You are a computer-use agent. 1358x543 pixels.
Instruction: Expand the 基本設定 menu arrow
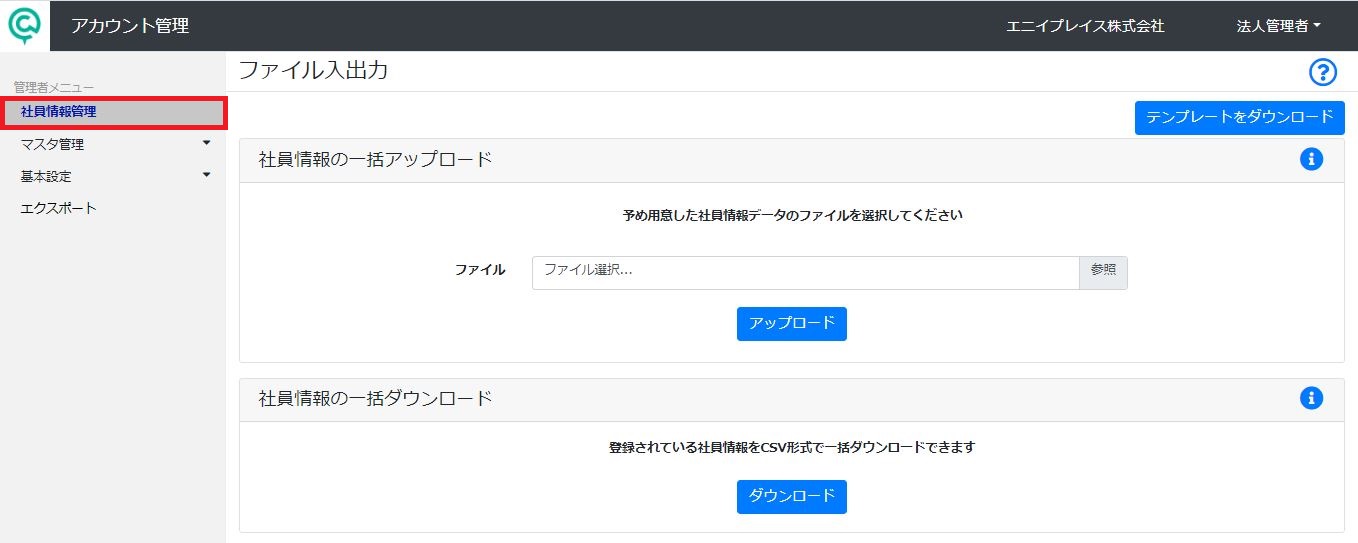coord(206,175)
